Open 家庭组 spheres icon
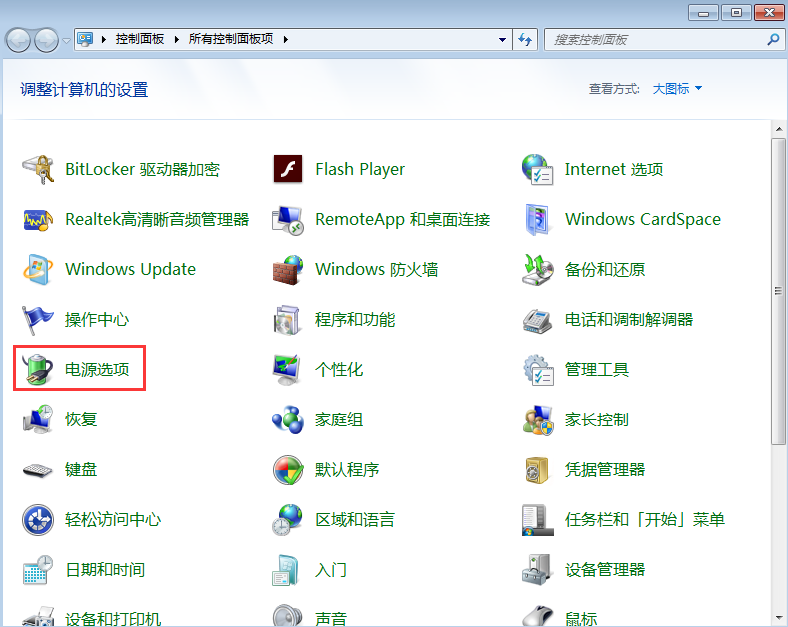Screen dimensions: 788x627 click(287, 420)
